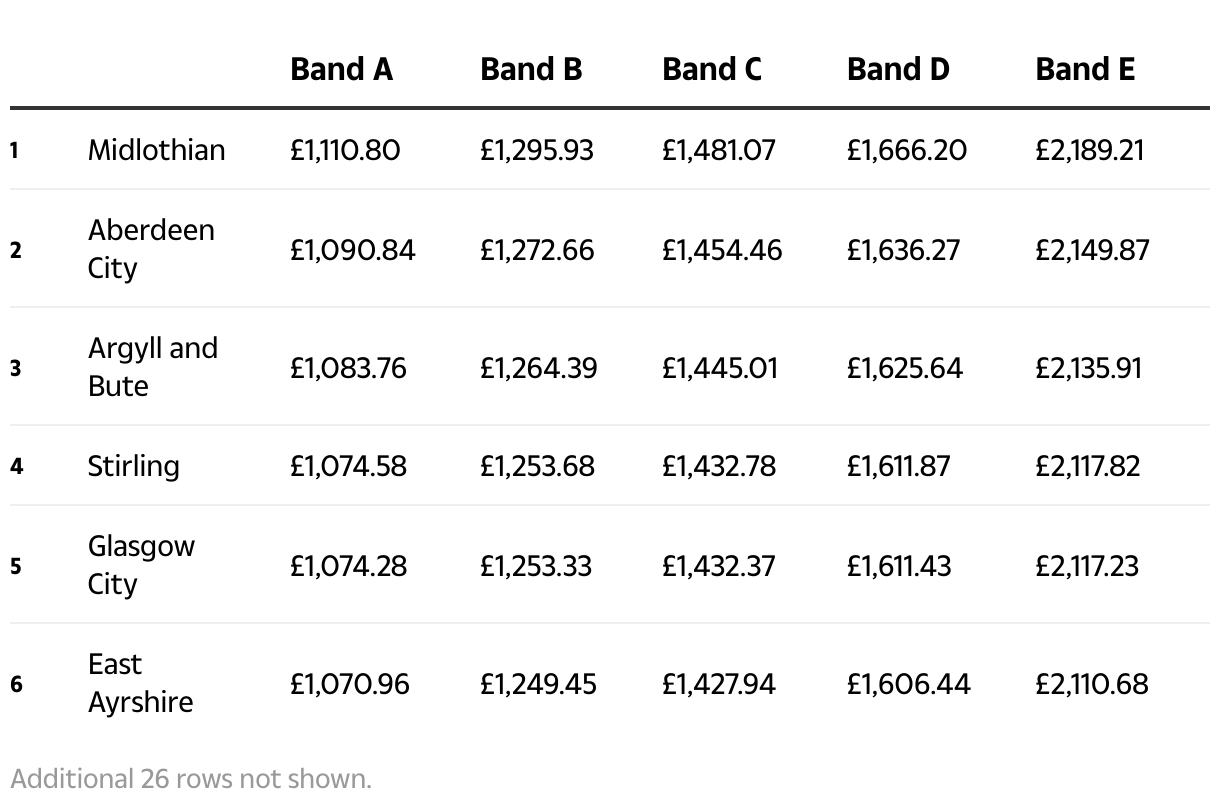Select the Band E column header
1220x806 pixels.
point(1085,69)
